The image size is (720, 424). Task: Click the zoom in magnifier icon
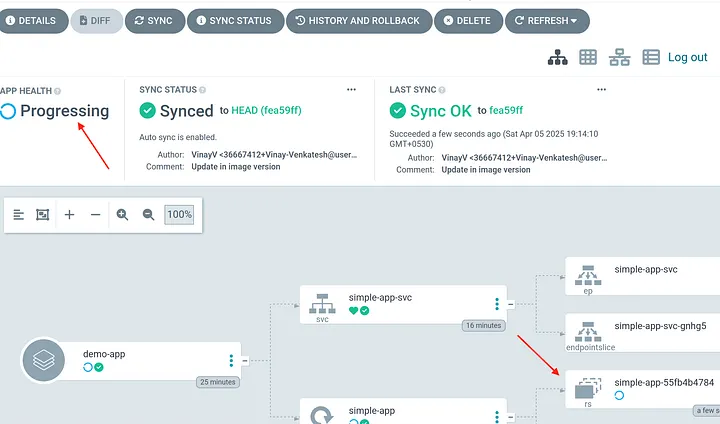(x=122, y=214)
